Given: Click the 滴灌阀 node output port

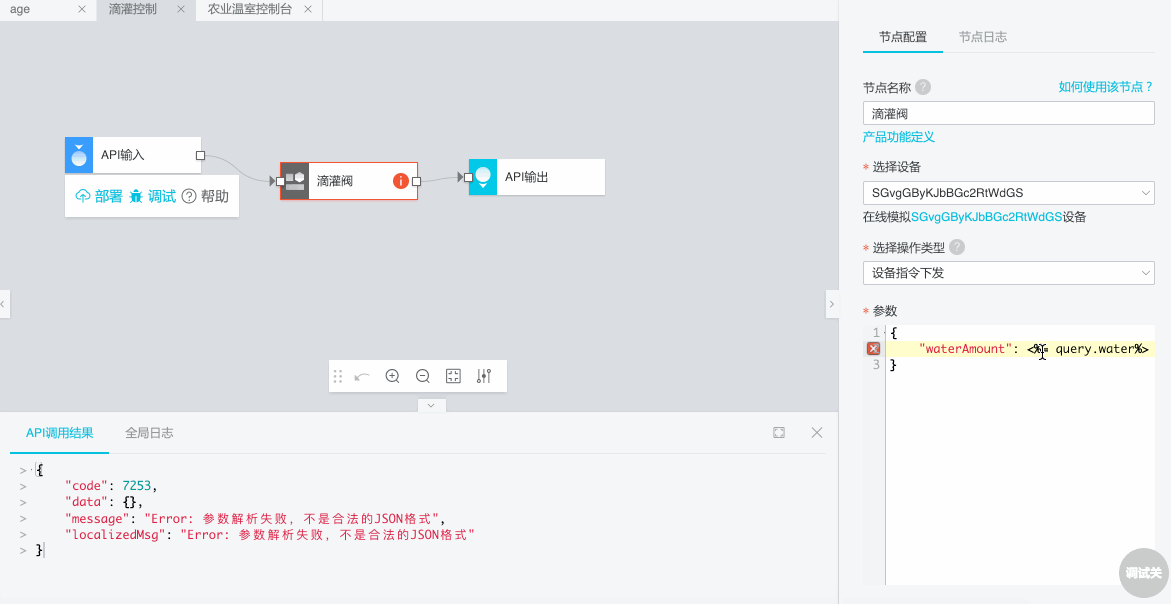Looking at the screenshot, I should coord(417,181).
